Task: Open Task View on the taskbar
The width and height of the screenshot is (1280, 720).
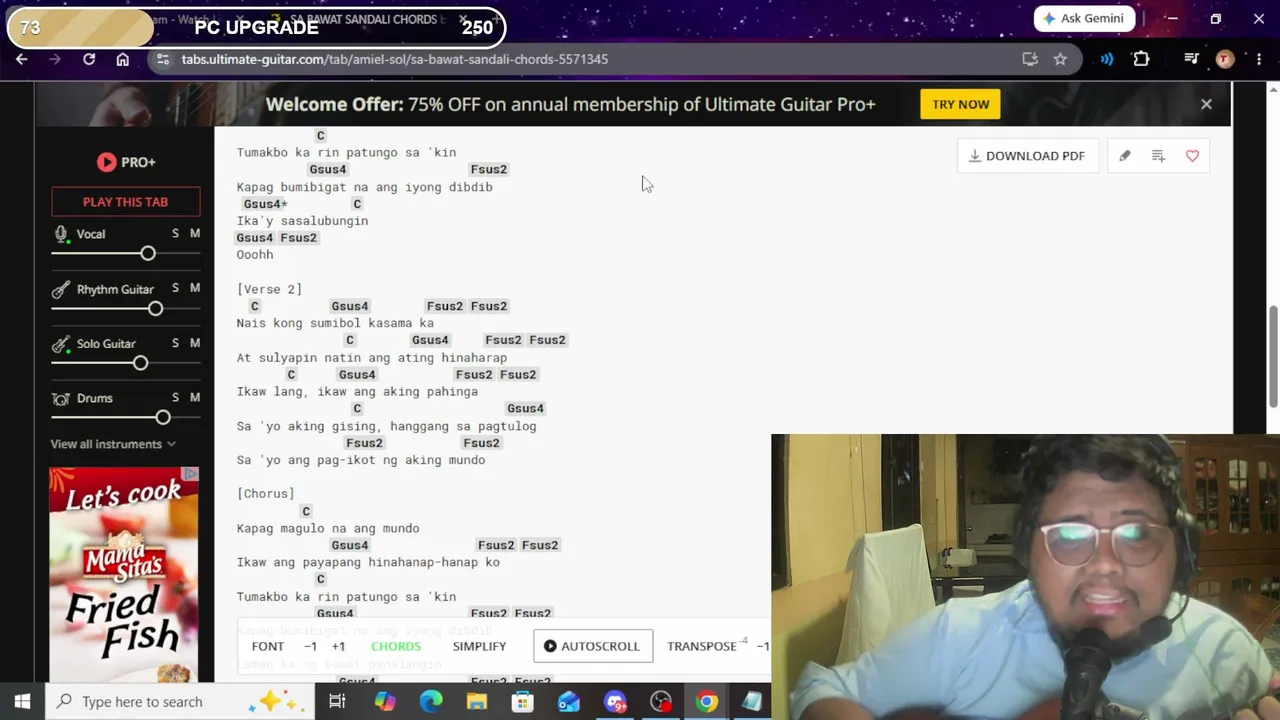Action: (x=337, y=702)
